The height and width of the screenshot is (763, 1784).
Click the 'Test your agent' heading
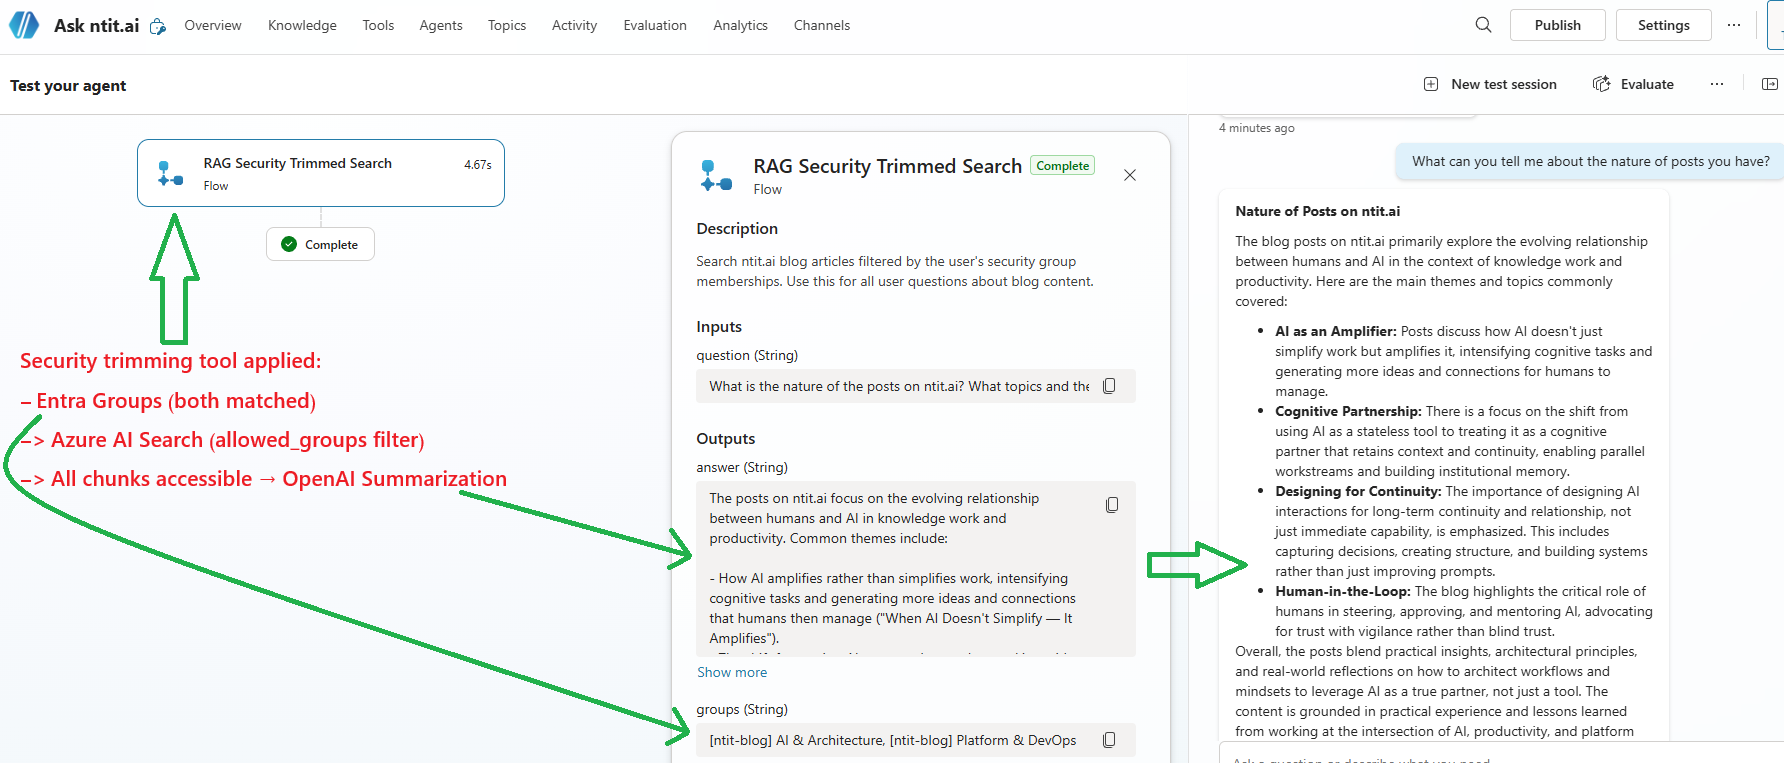tap(68, 85)
